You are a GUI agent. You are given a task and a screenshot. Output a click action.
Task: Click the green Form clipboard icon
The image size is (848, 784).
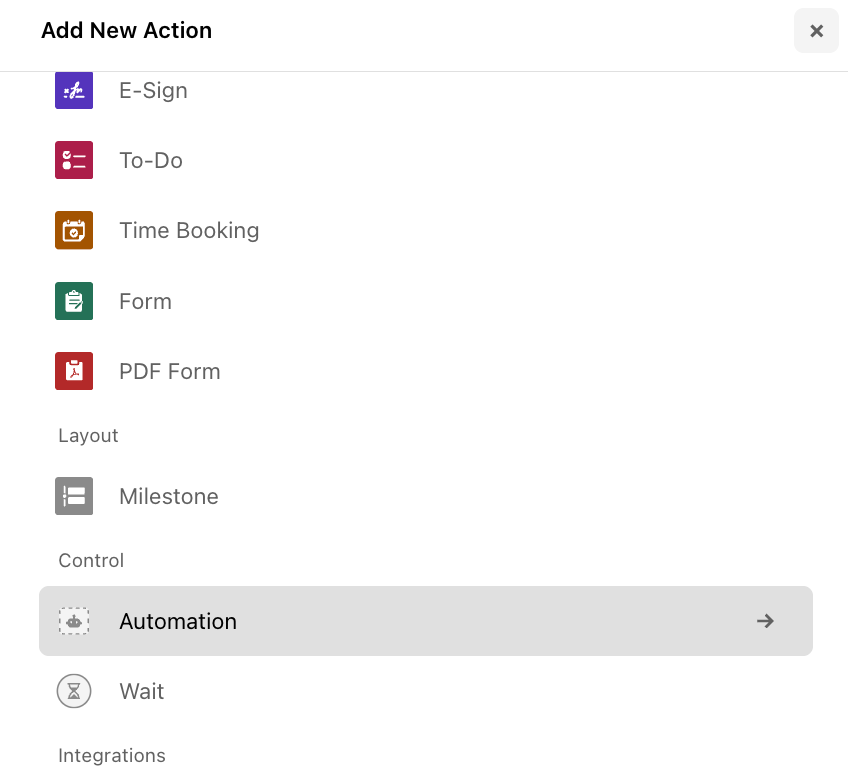[x=74, y=301]
